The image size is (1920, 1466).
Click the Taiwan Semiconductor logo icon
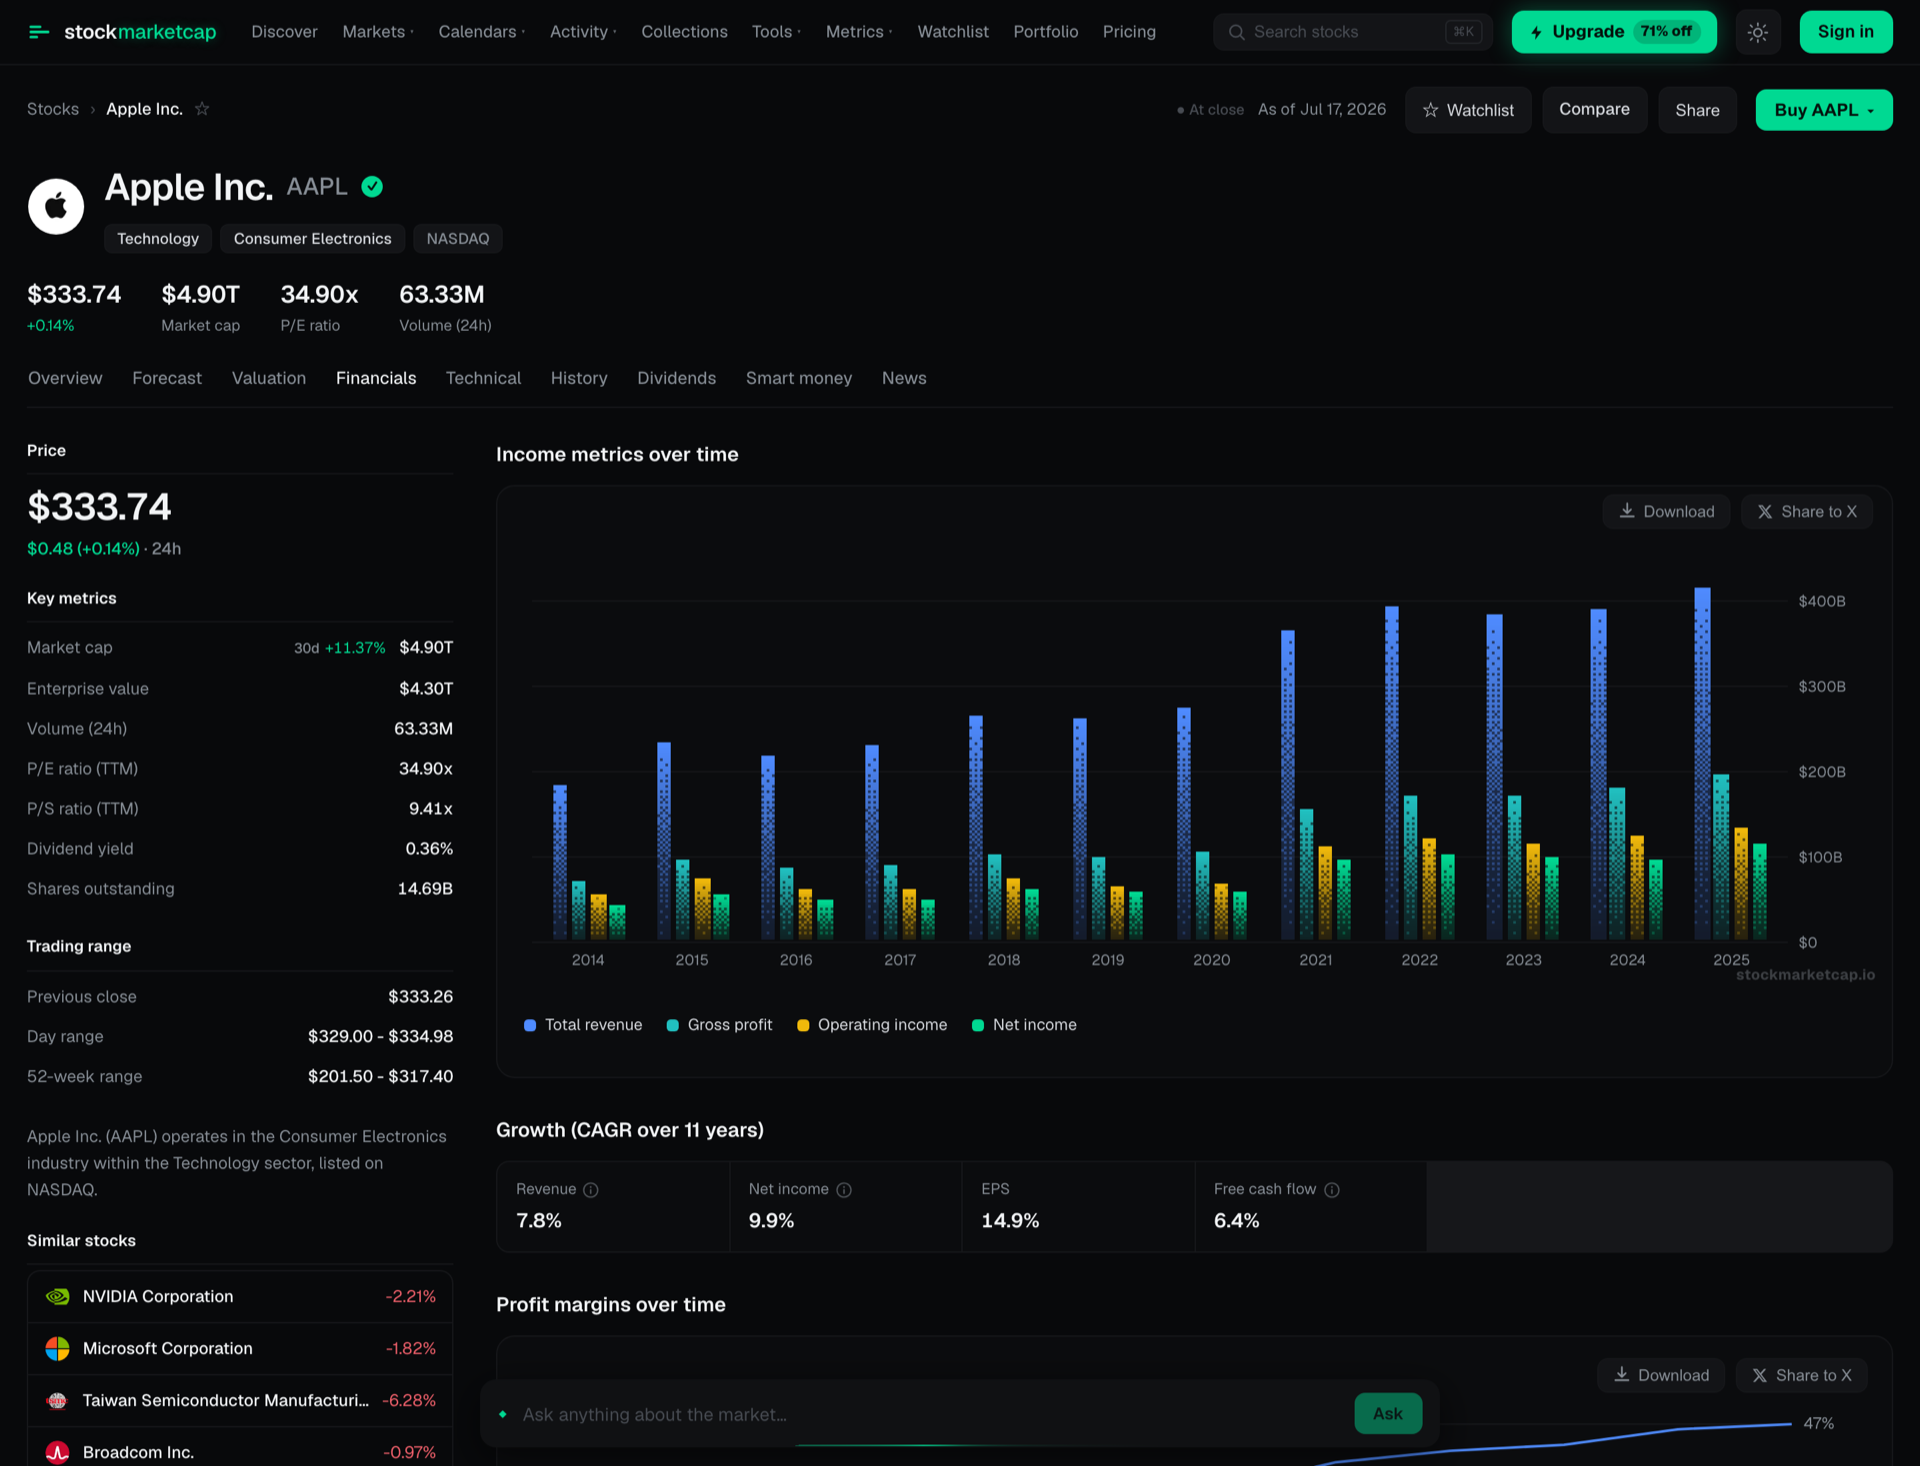[x=58, y=1401]
